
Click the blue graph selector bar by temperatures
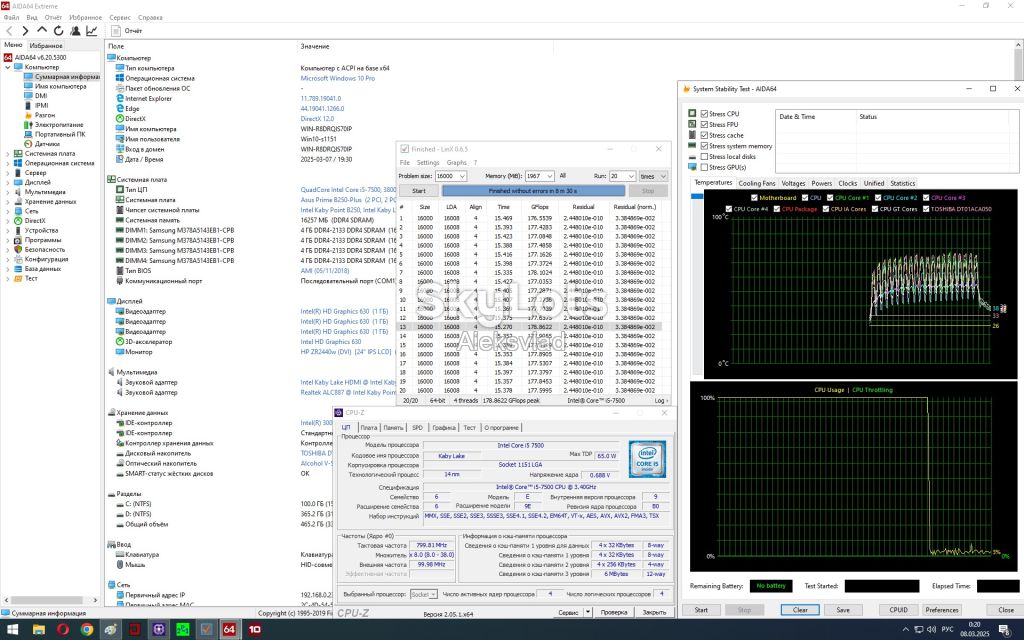[696, 196]
